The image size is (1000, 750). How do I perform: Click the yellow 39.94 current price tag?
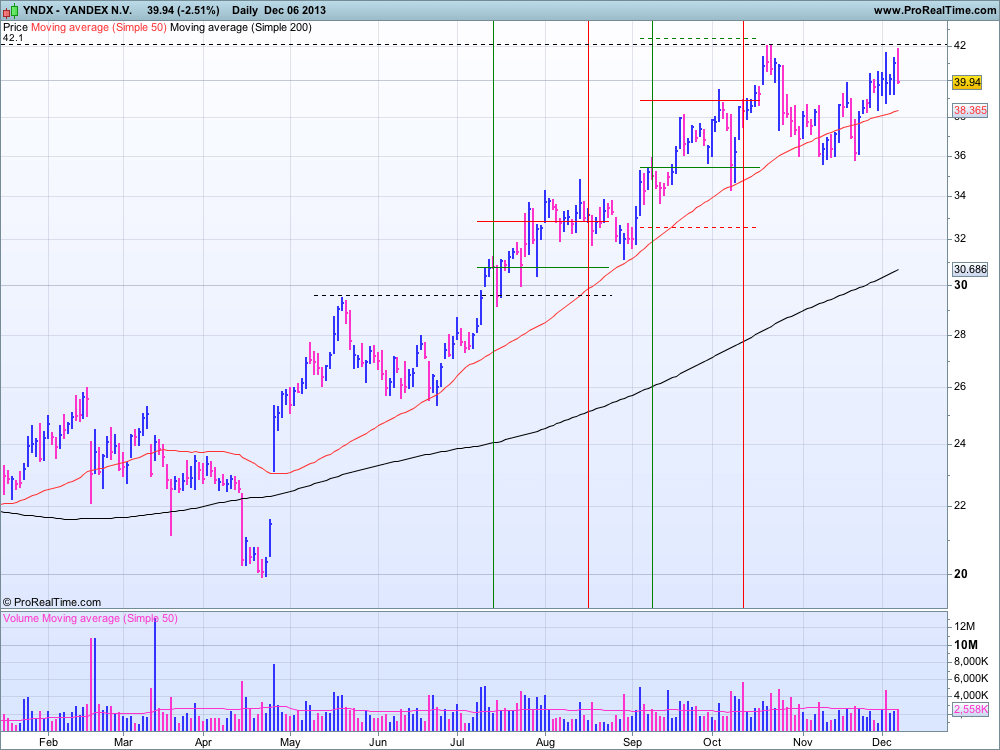pos(966,82)
